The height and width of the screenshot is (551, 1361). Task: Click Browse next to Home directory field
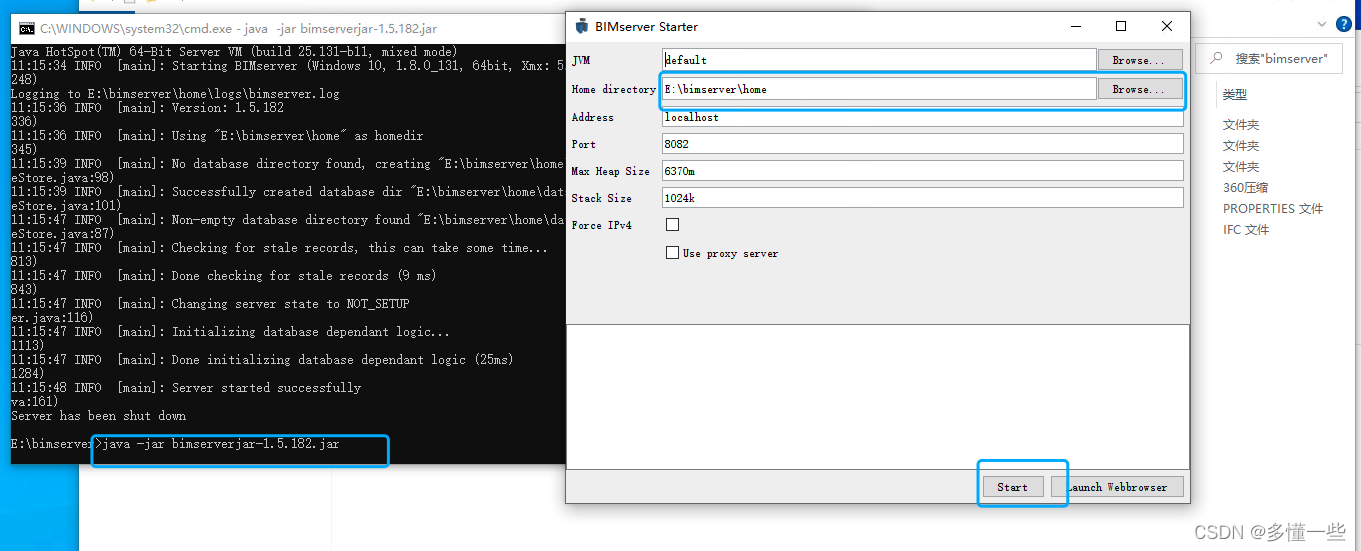[1140, 89]
